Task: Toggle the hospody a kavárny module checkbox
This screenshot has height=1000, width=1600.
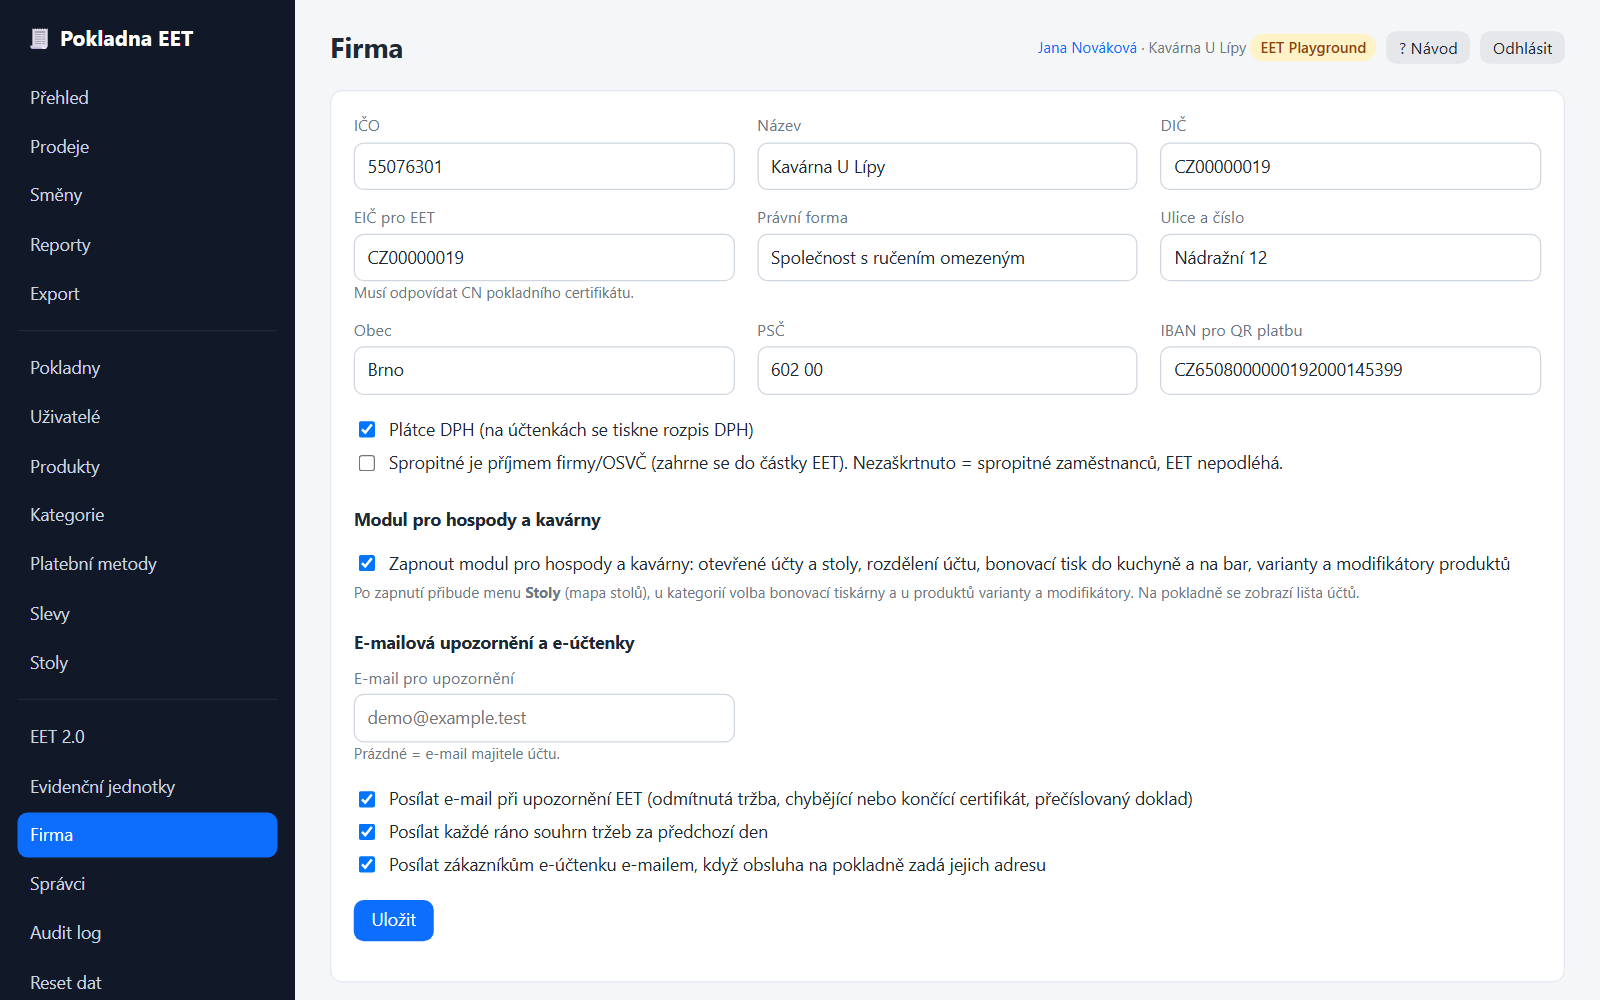Action: pos(367,564)
